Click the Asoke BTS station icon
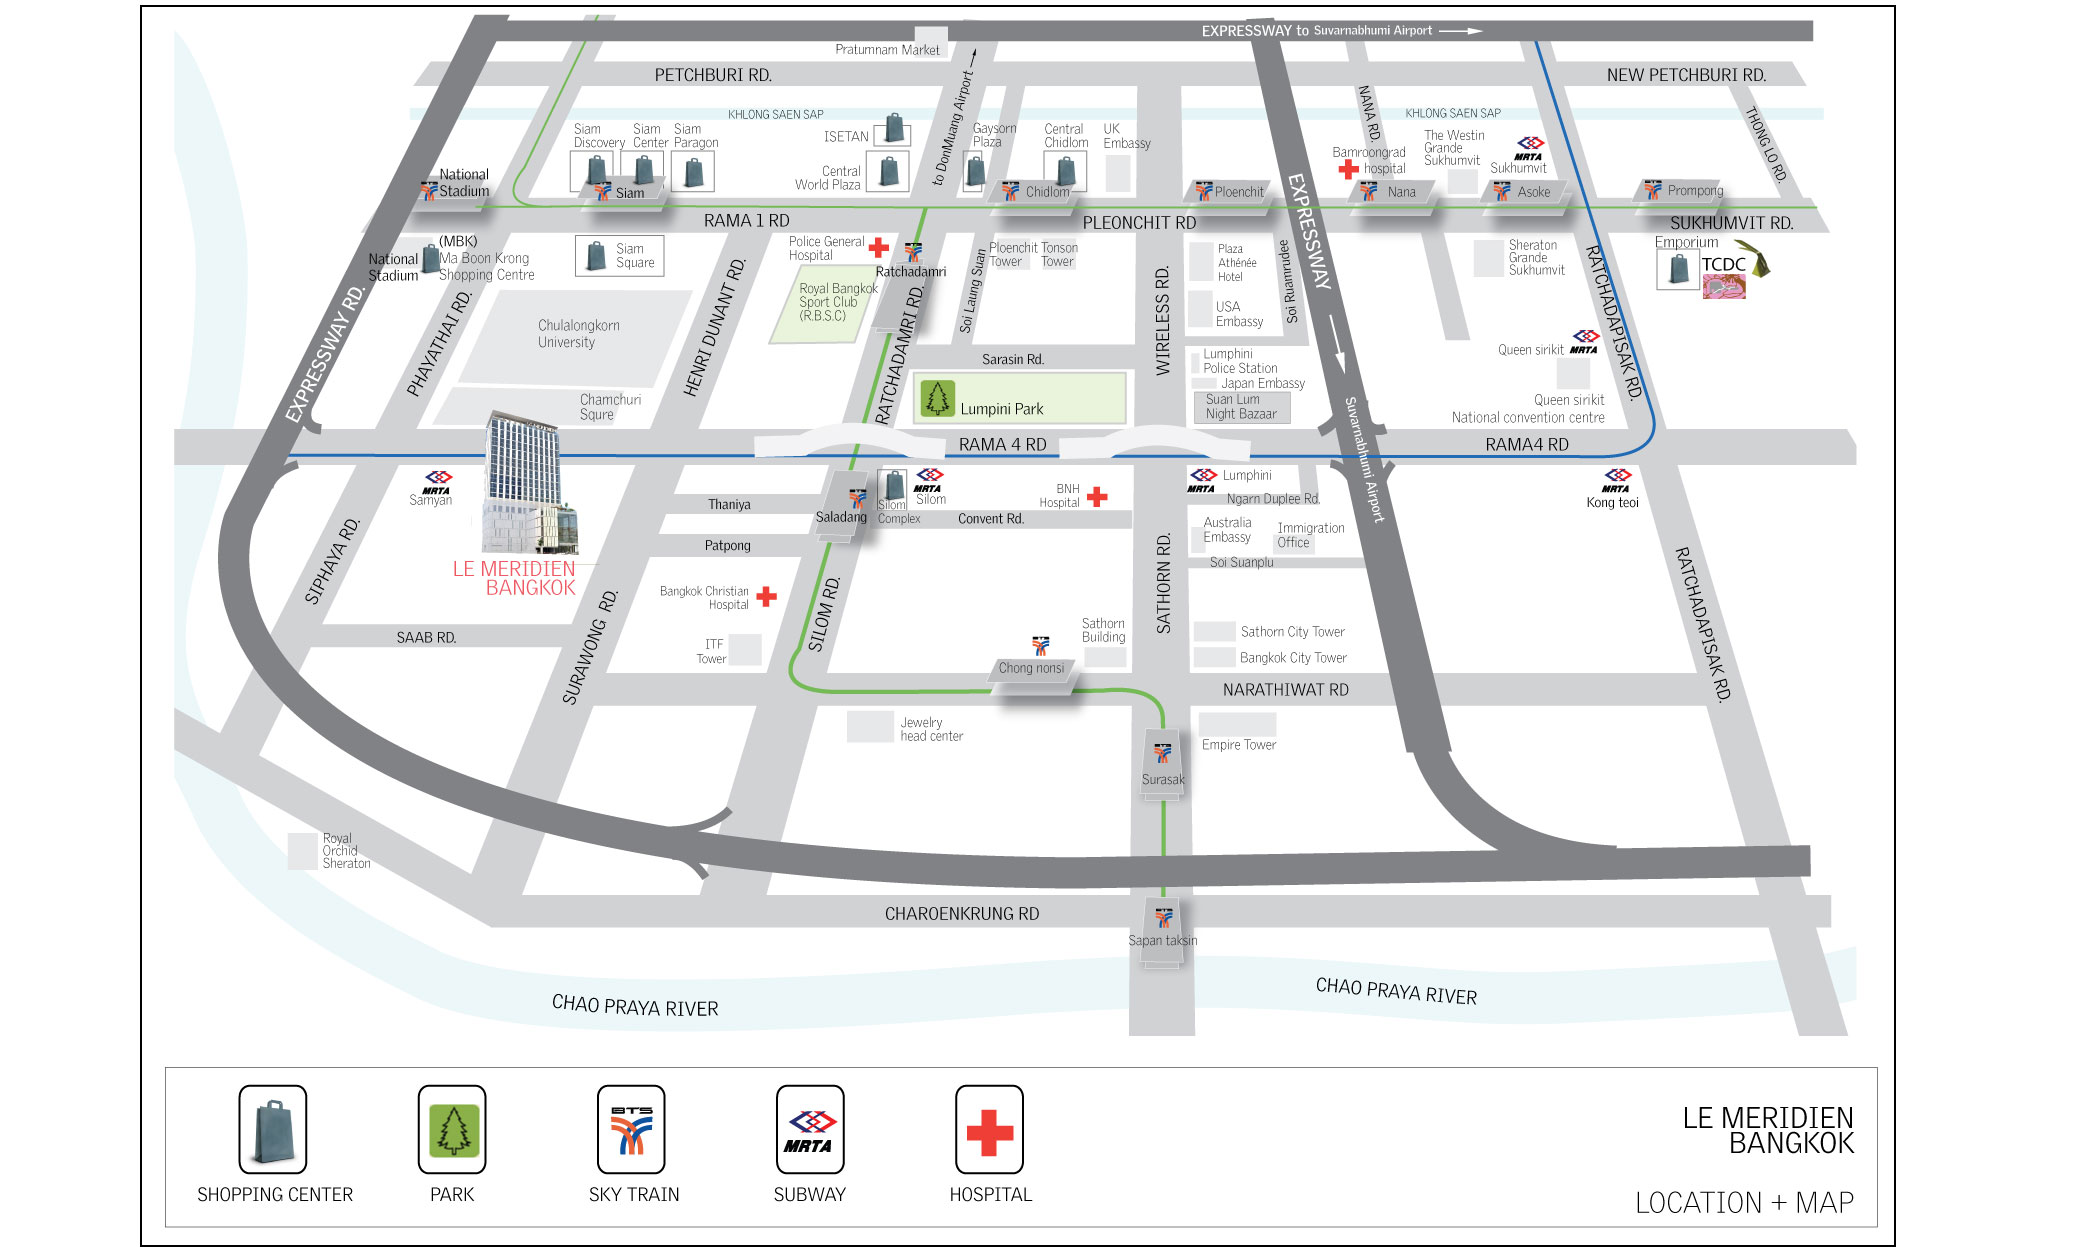The image size is (2078, 1247). point(1501,191)
